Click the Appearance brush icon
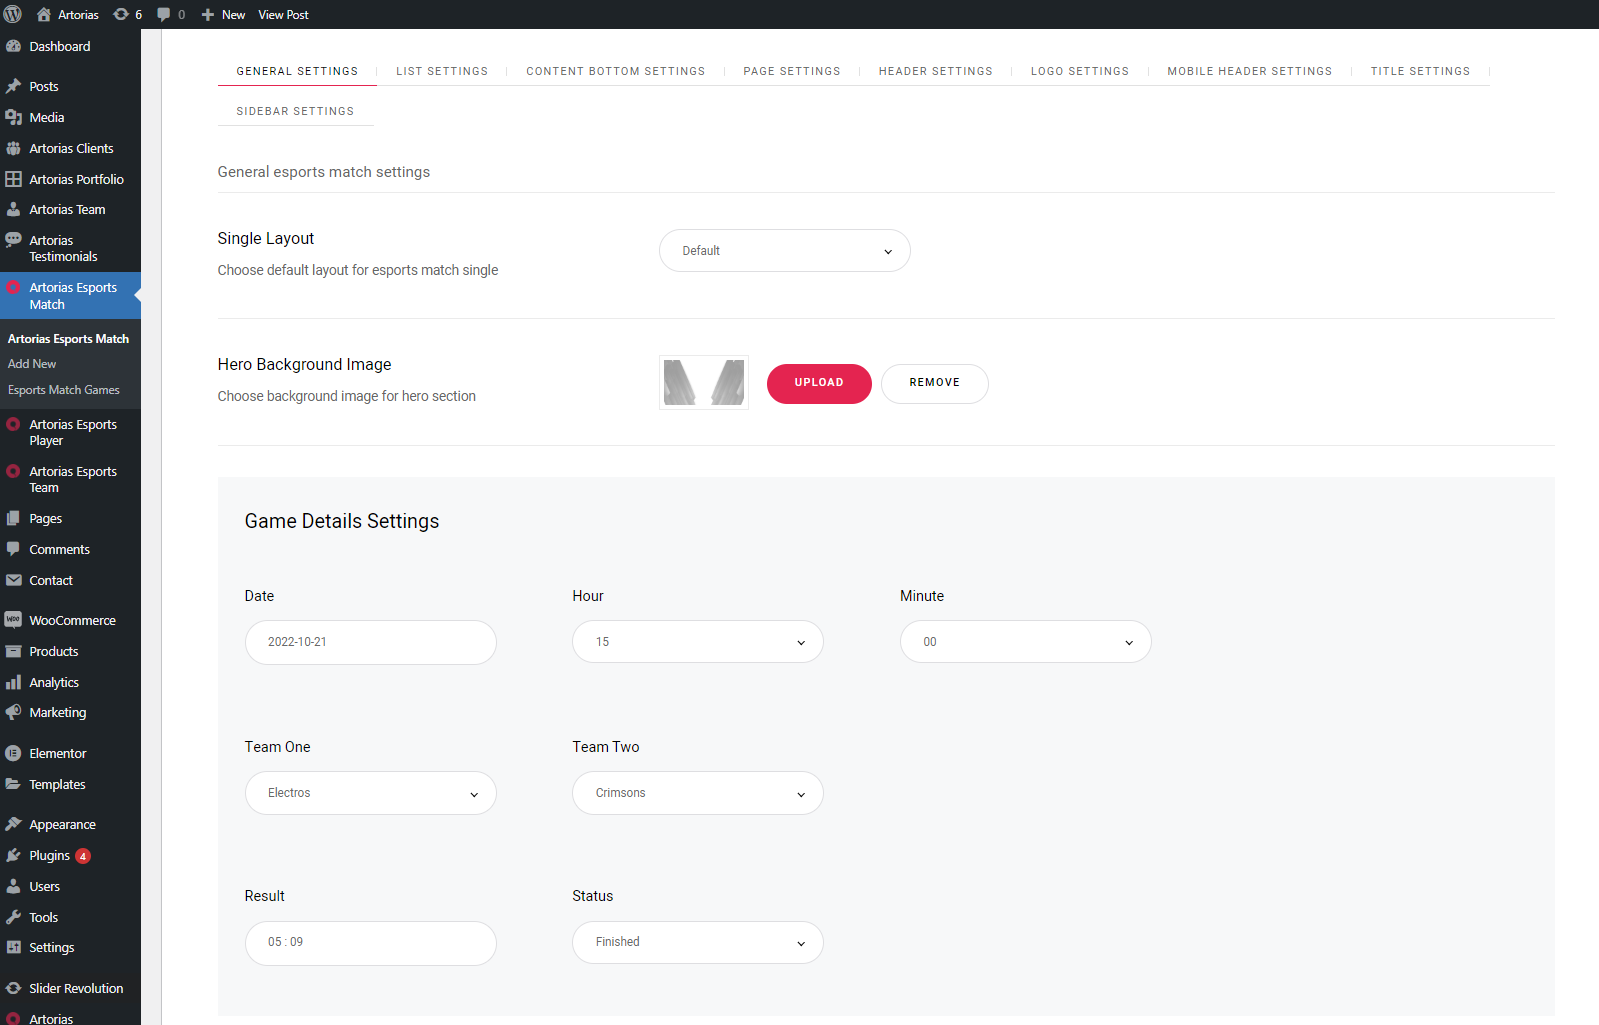This screenshot has height=1025, width=1599. pos(13,824)
